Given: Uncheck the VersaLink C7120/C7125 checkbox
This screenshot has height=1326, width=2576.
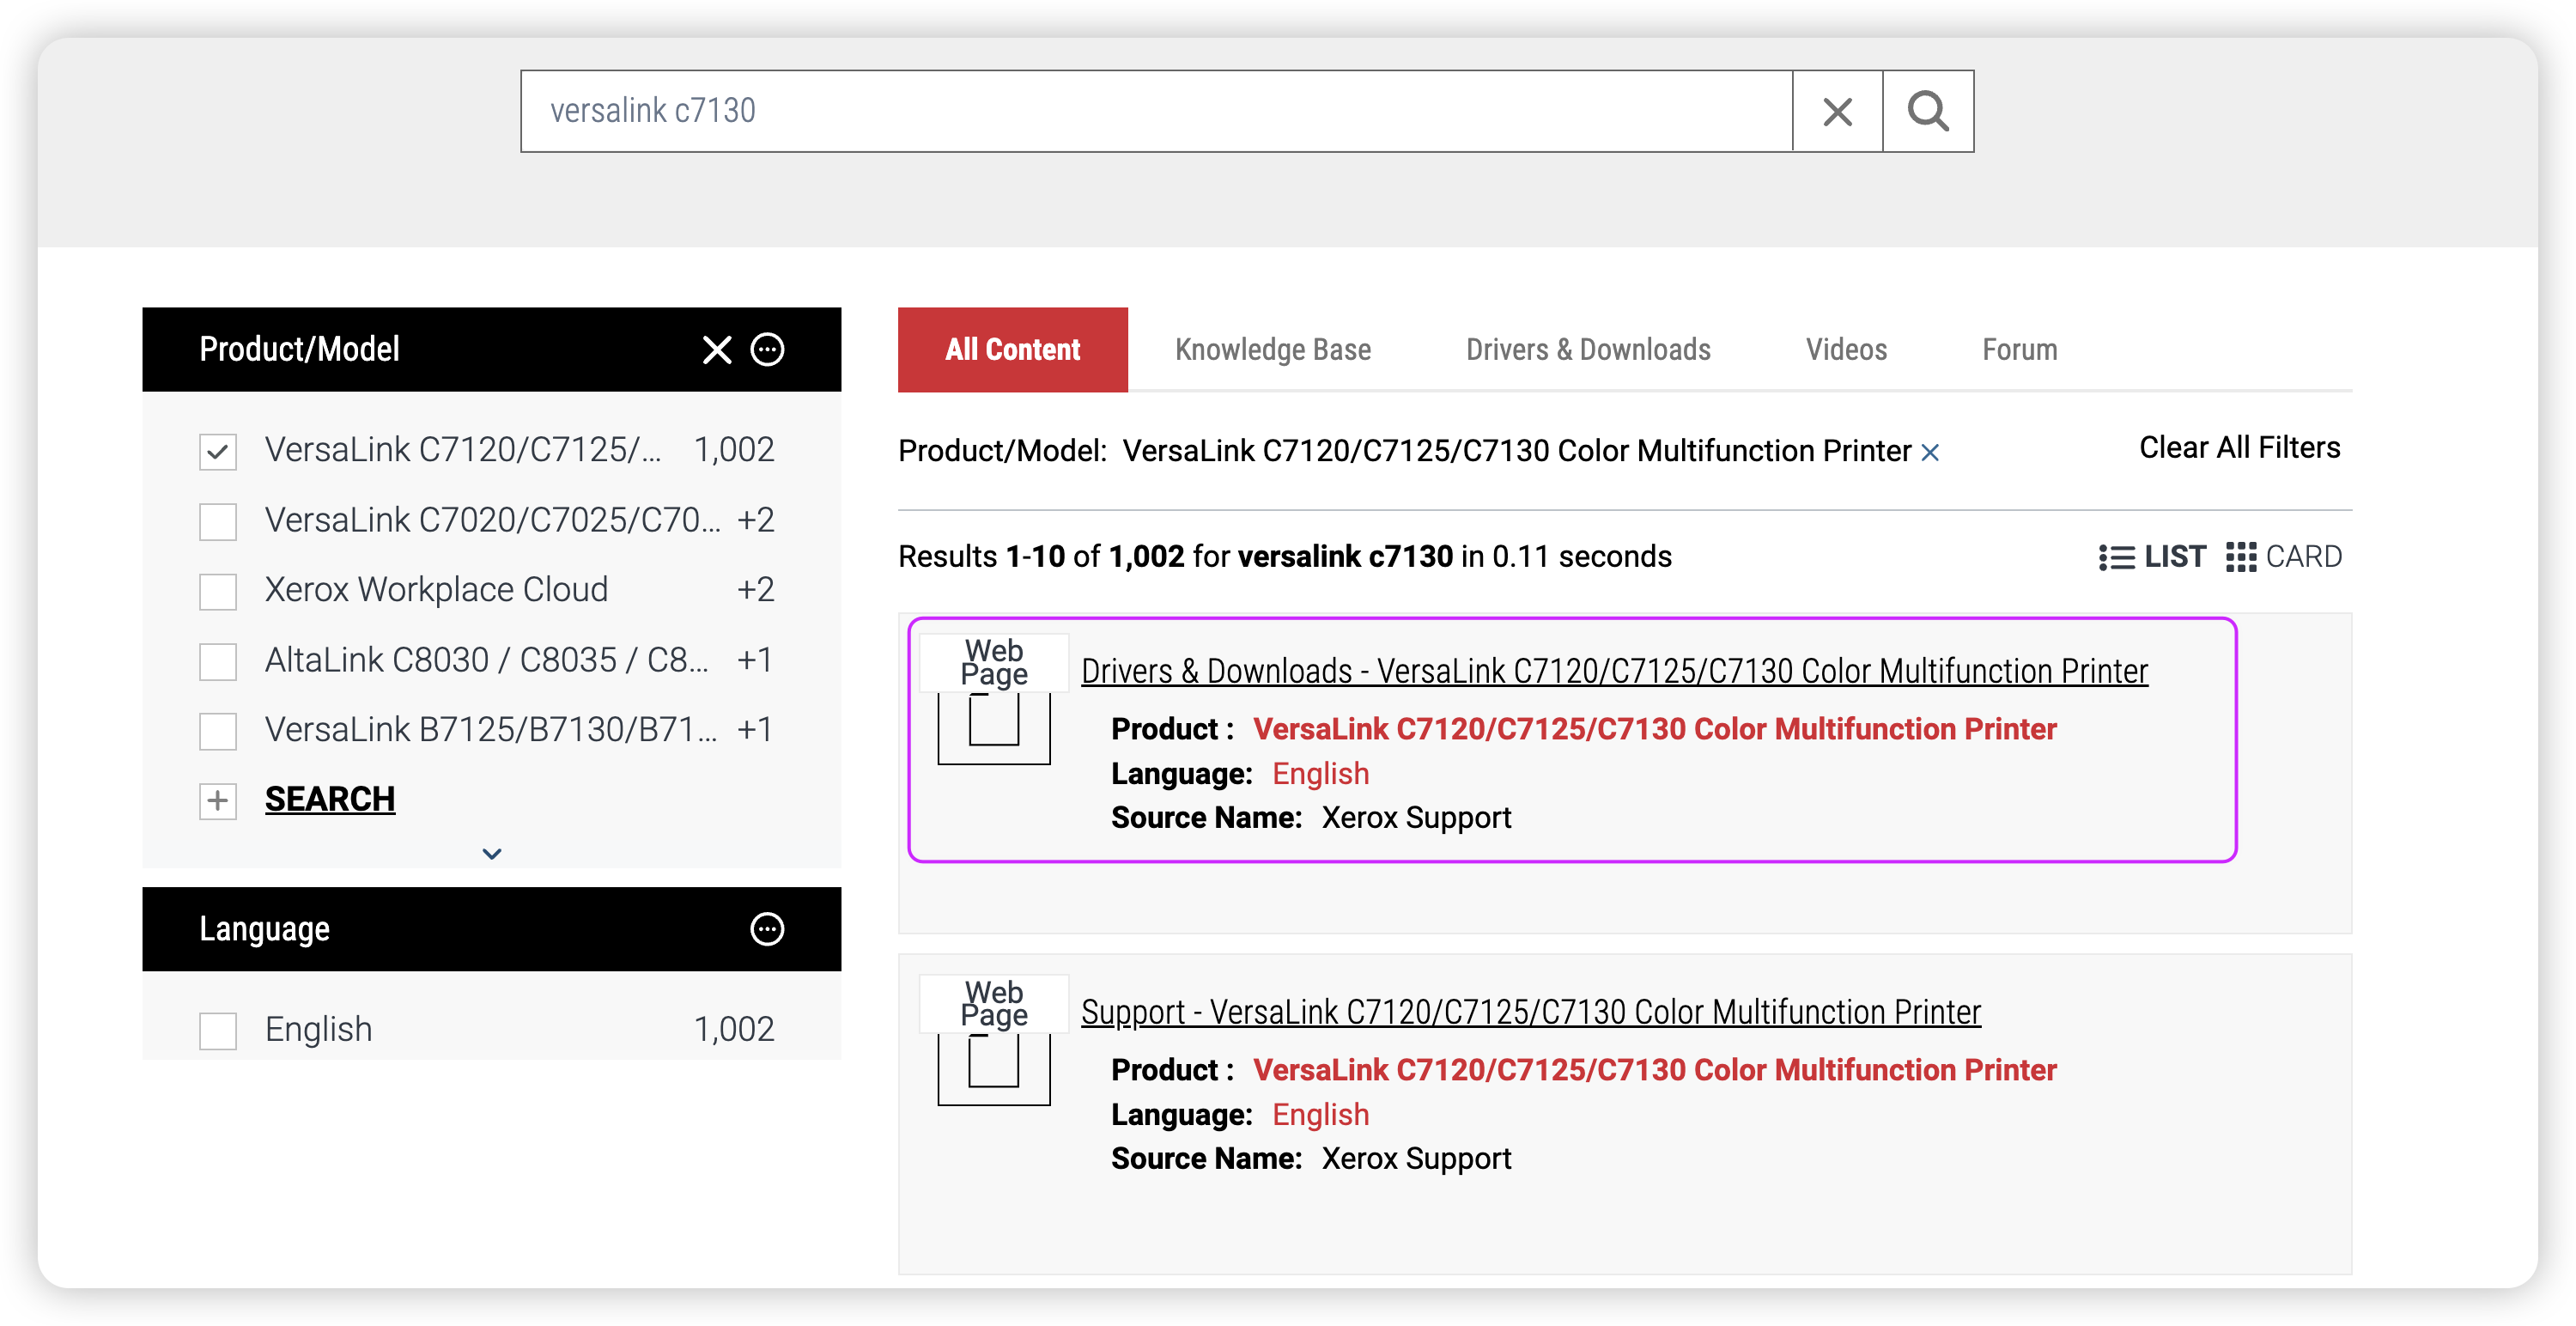Looking at the screenshot, I should [x=218, y=452].
